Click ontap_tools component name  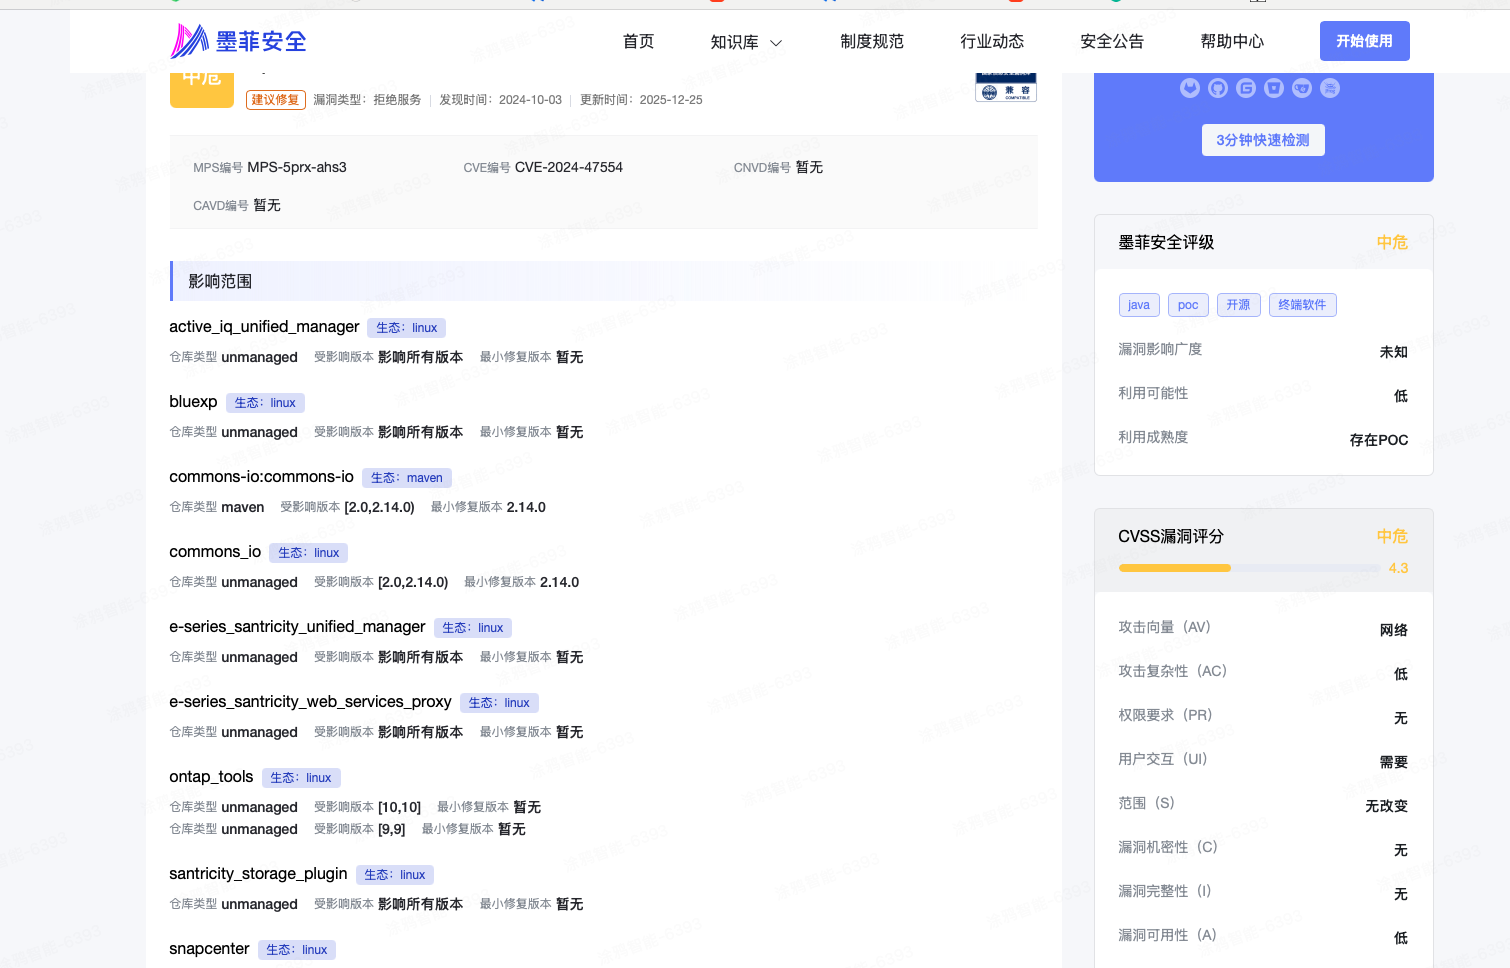[x=211, y=777]
